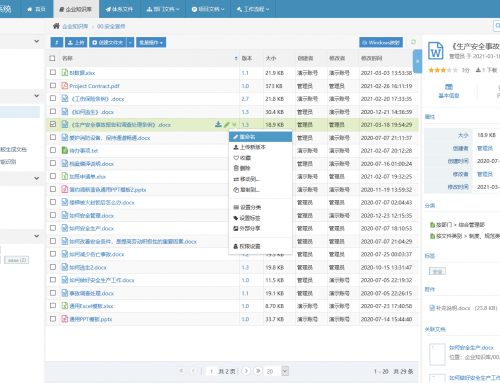Open the dropdown arrow next to 创建文件夹
This screenshot has height=383, width=500.
click(130, 42)
